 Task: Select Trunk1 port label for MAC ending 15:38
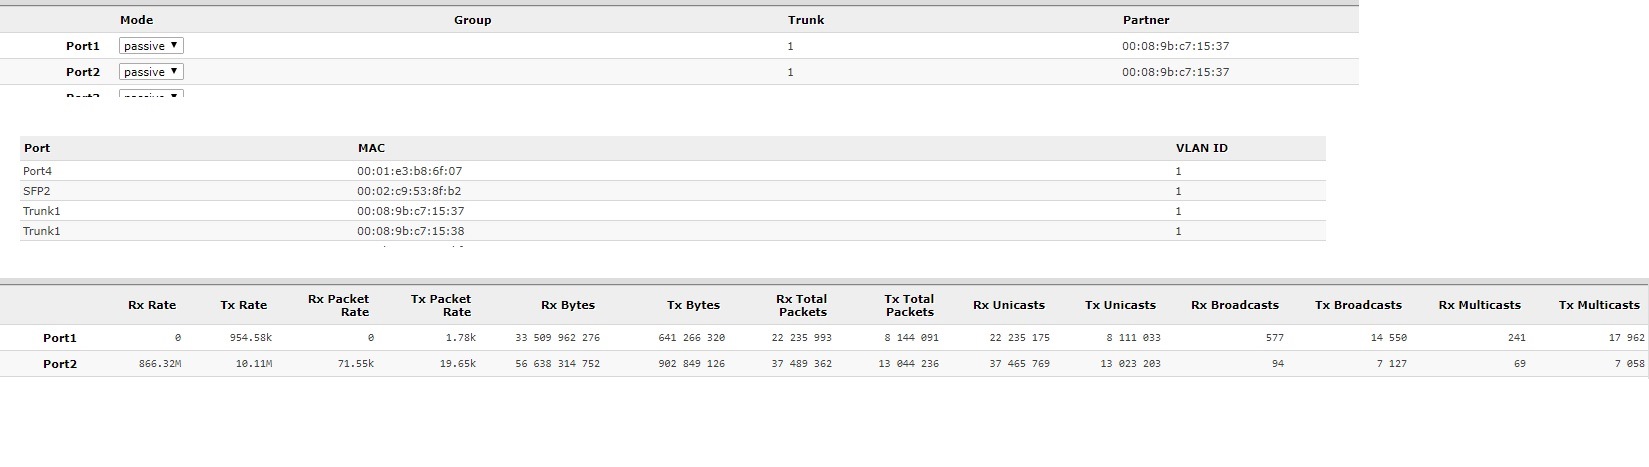tap(42, 231)
